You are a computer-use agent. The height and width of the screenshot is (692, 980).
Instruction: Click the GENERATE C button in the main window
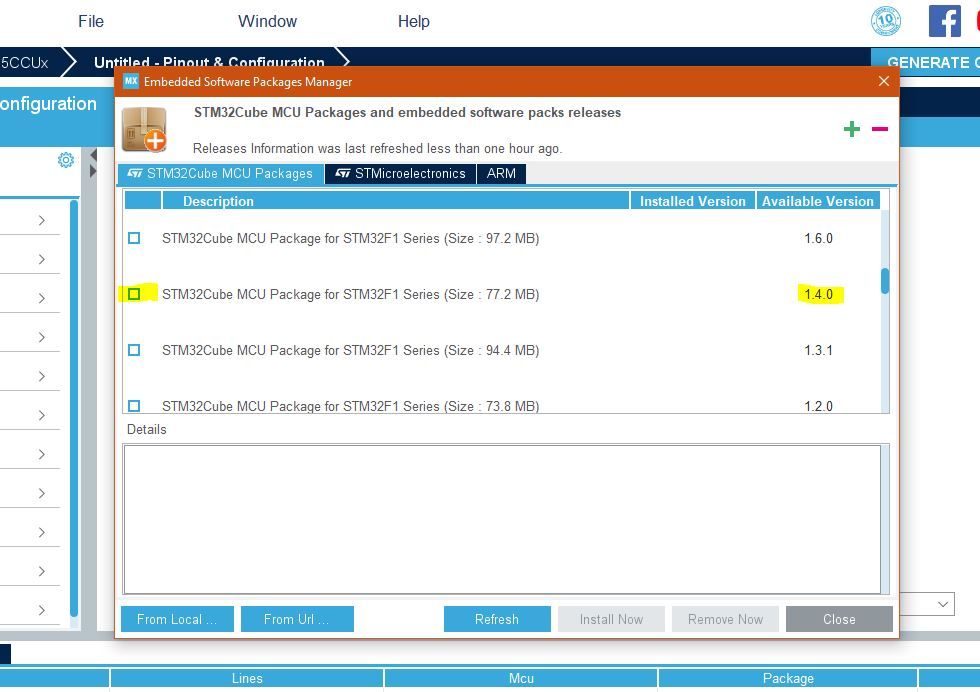coord(926,63)
